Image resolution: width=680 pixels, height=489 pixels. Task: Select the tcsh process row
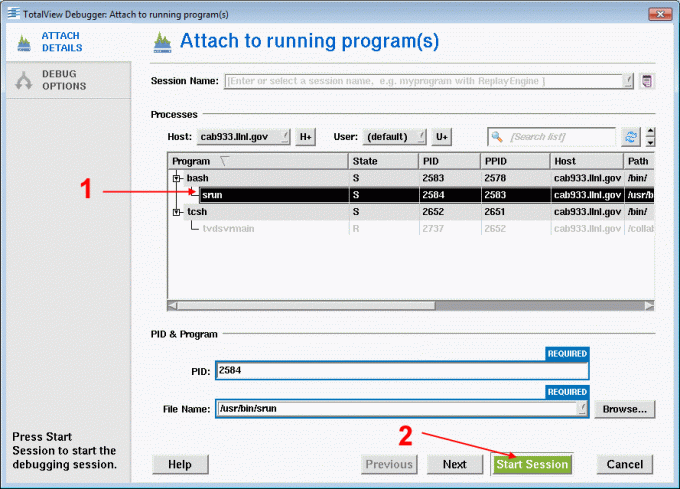pyautogui.click(x=411, y=212)
